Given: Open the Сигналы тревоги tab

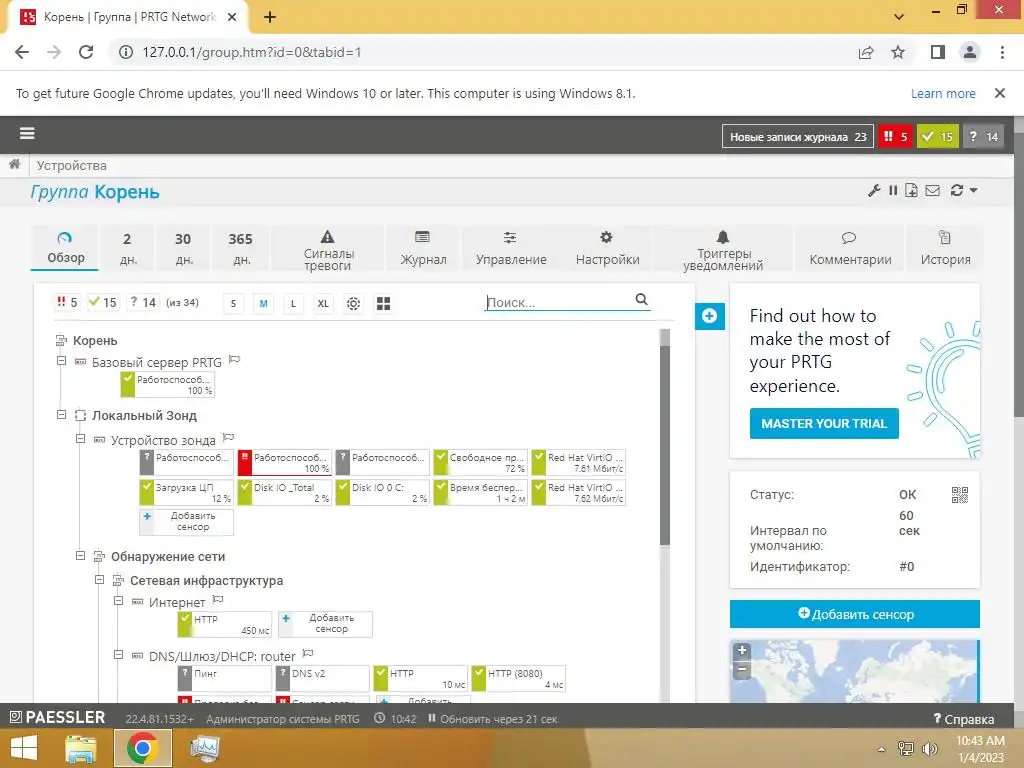Looking at the screenshot, I should pyautogui.click(x=328, y=249).
